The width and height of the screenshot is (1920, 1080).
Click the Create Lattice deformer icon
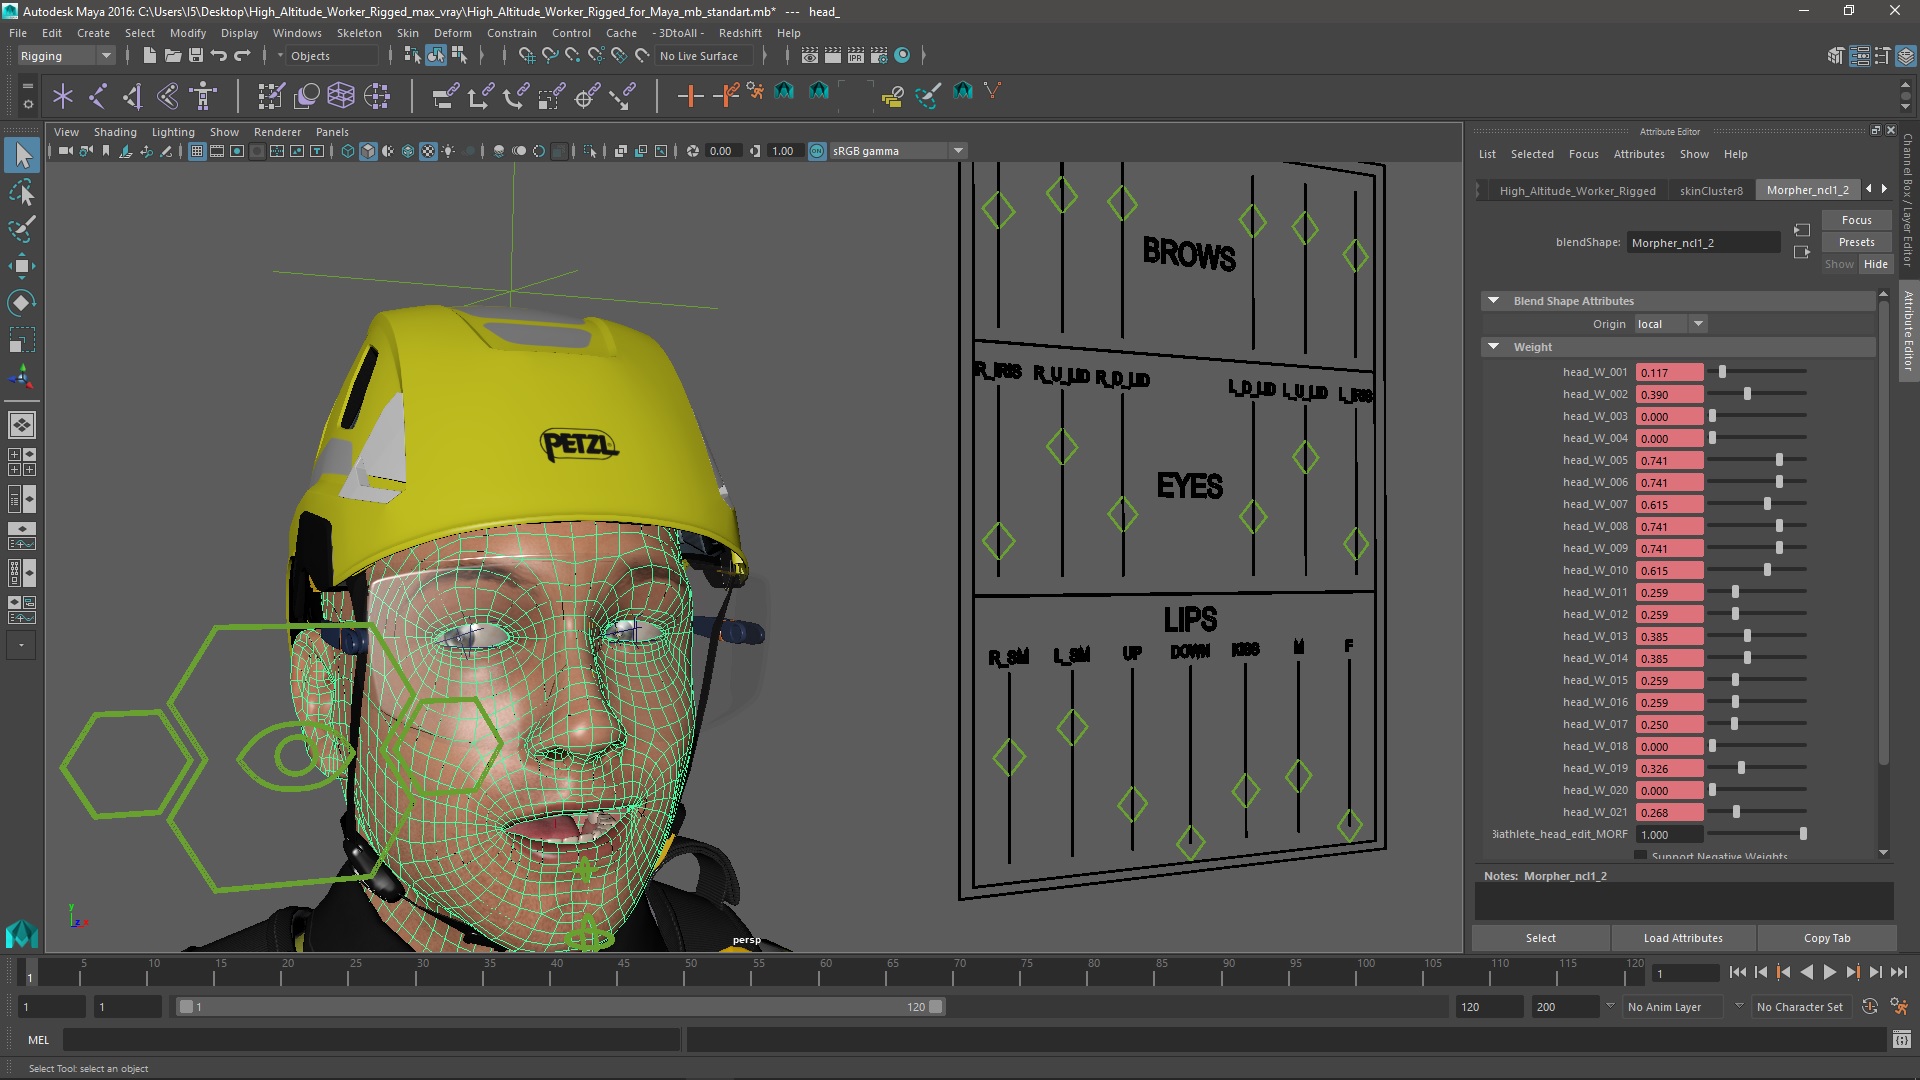[341, 96]
